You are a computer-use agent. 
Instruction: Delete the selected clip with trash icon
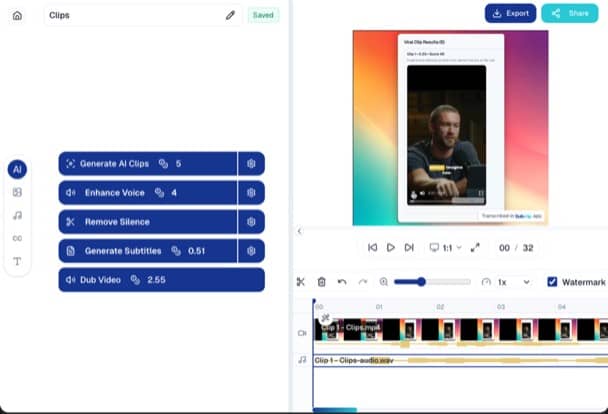pos(321,282)
